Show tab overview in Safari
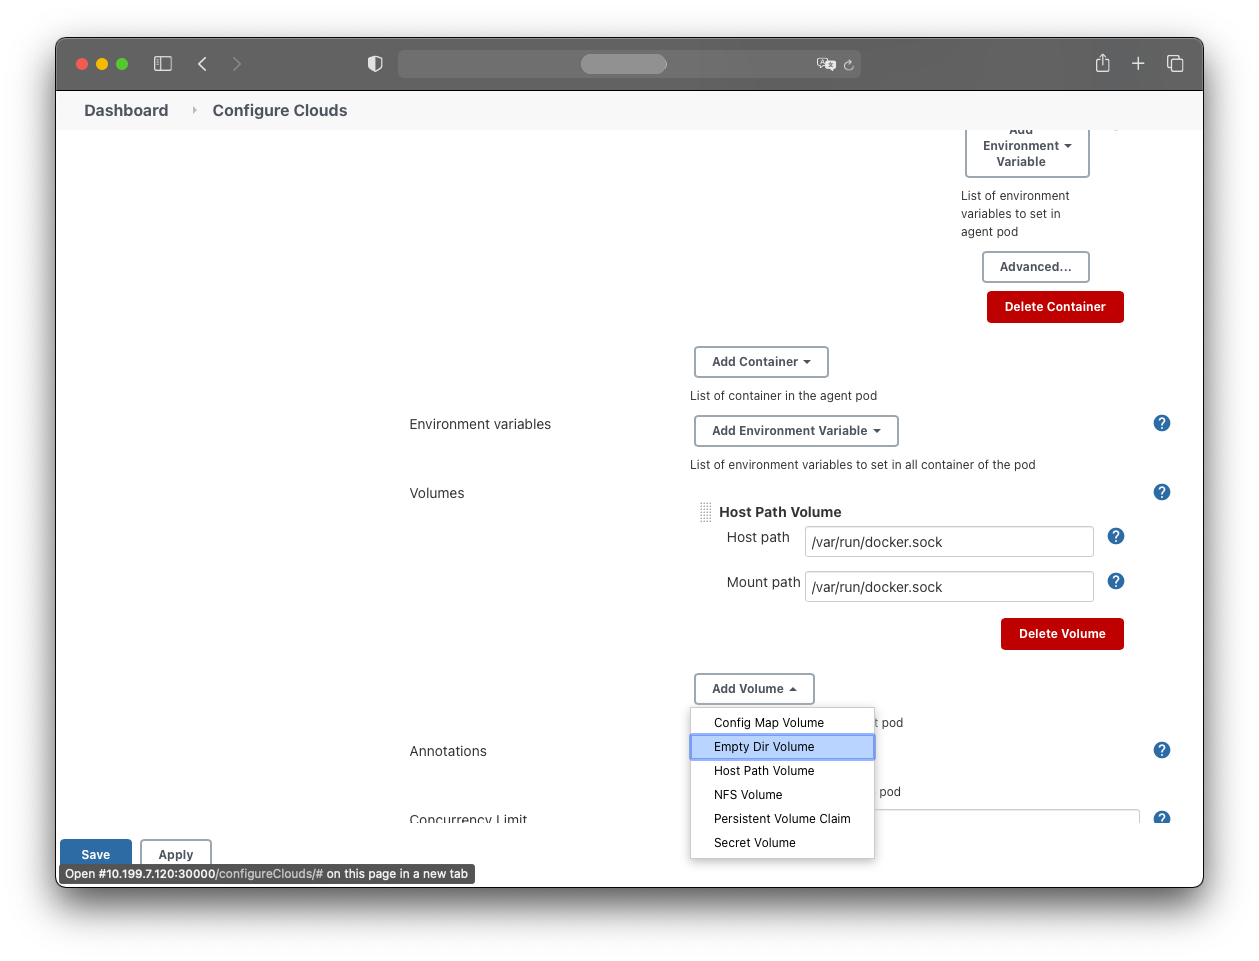The height and width of the screenshot is (961, 1259). (x=1175, y=64)
